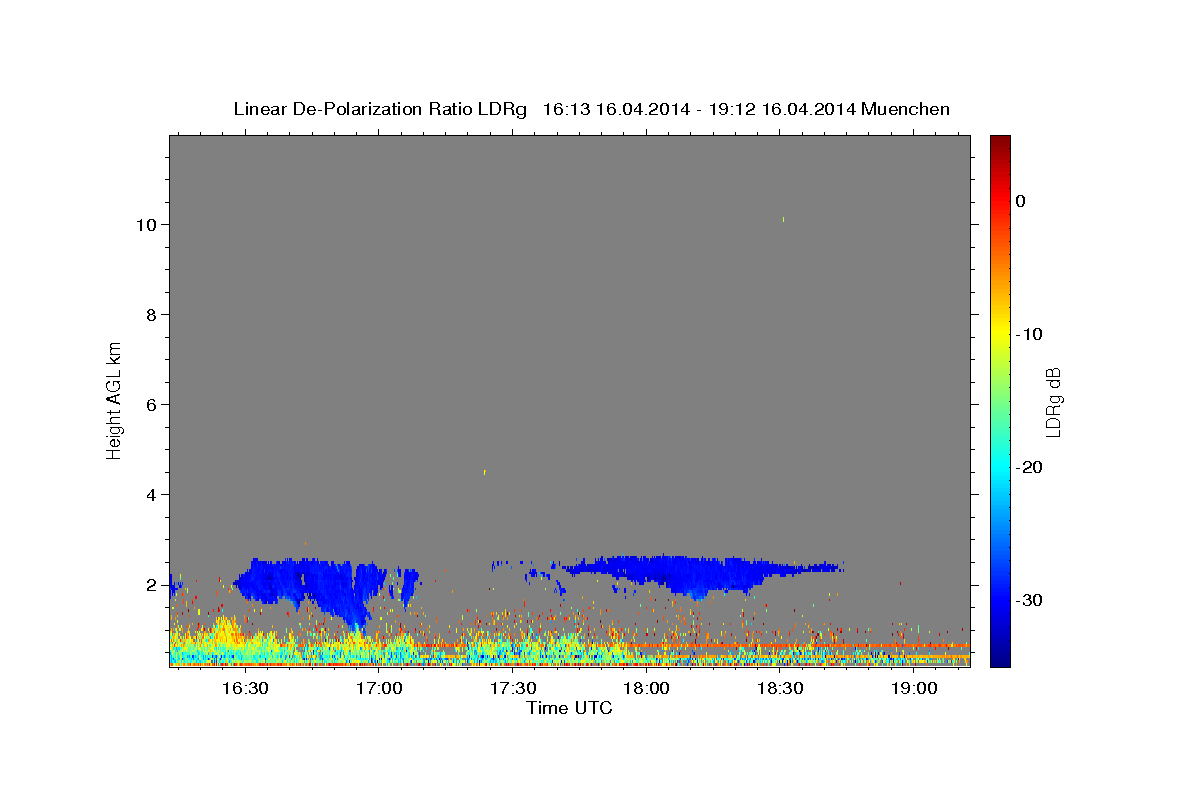
Task: Click the 'Time UTC' axis label
Action: [569, 708]
